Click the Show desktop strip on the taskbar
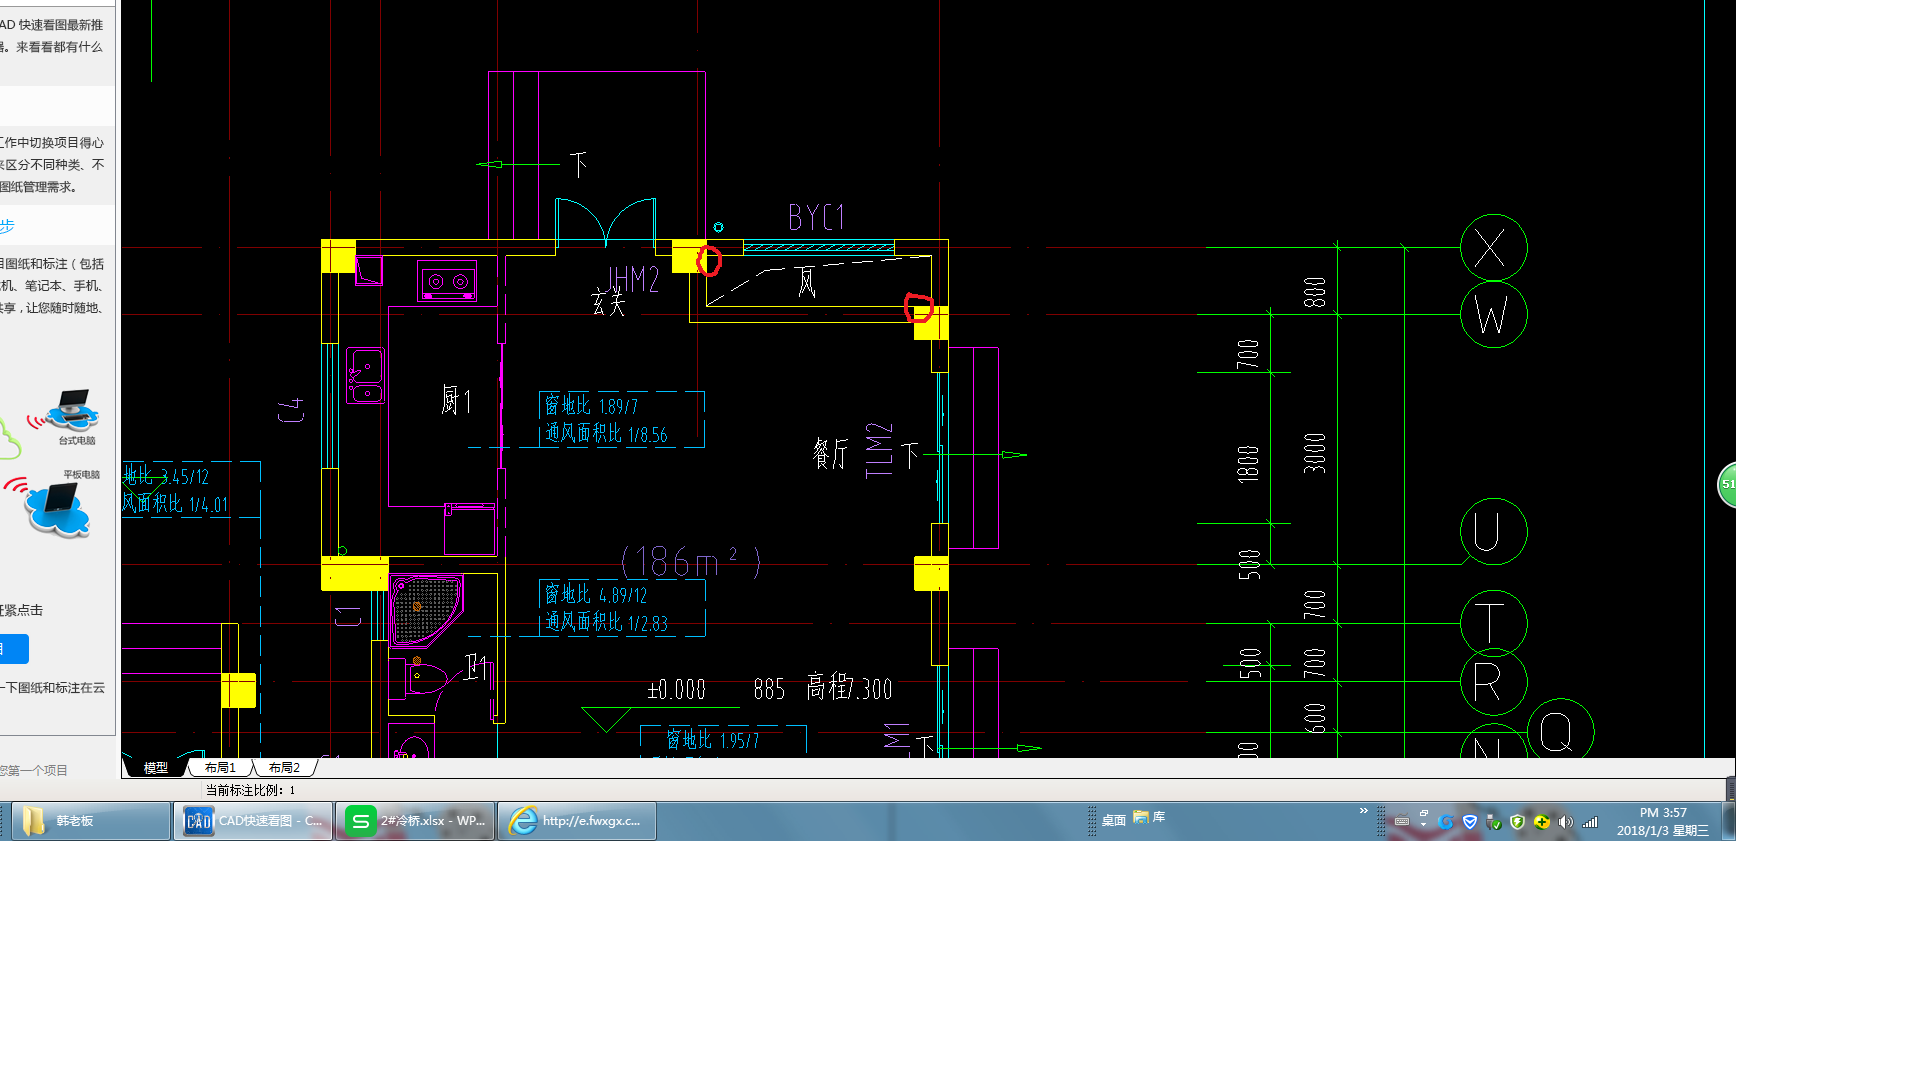1920x1080 pixels. coord(1729,821)
